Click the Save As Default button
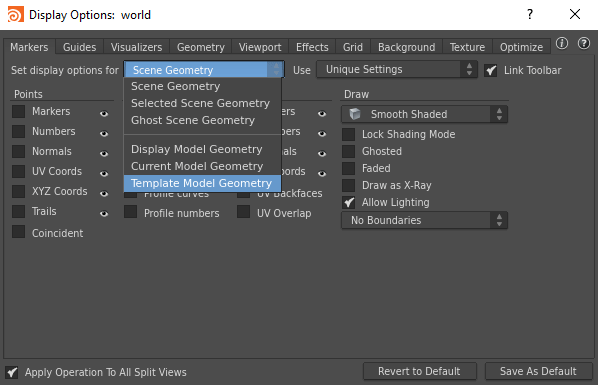The image size is (598, 385). point(538,371)
